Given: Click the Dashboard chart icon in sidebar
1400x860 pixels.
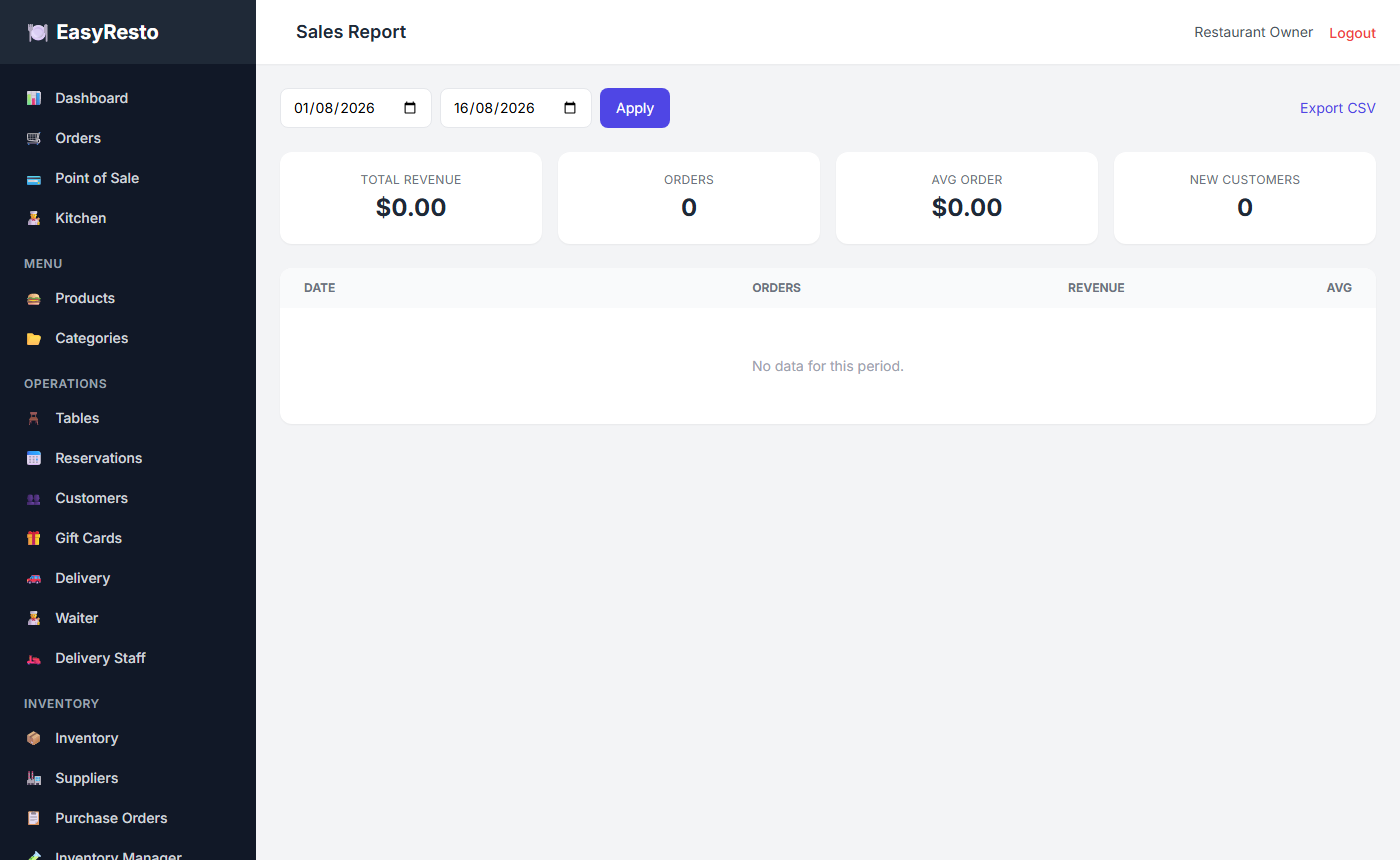Looking at the screenshot, I should click(x=34, y=98).
